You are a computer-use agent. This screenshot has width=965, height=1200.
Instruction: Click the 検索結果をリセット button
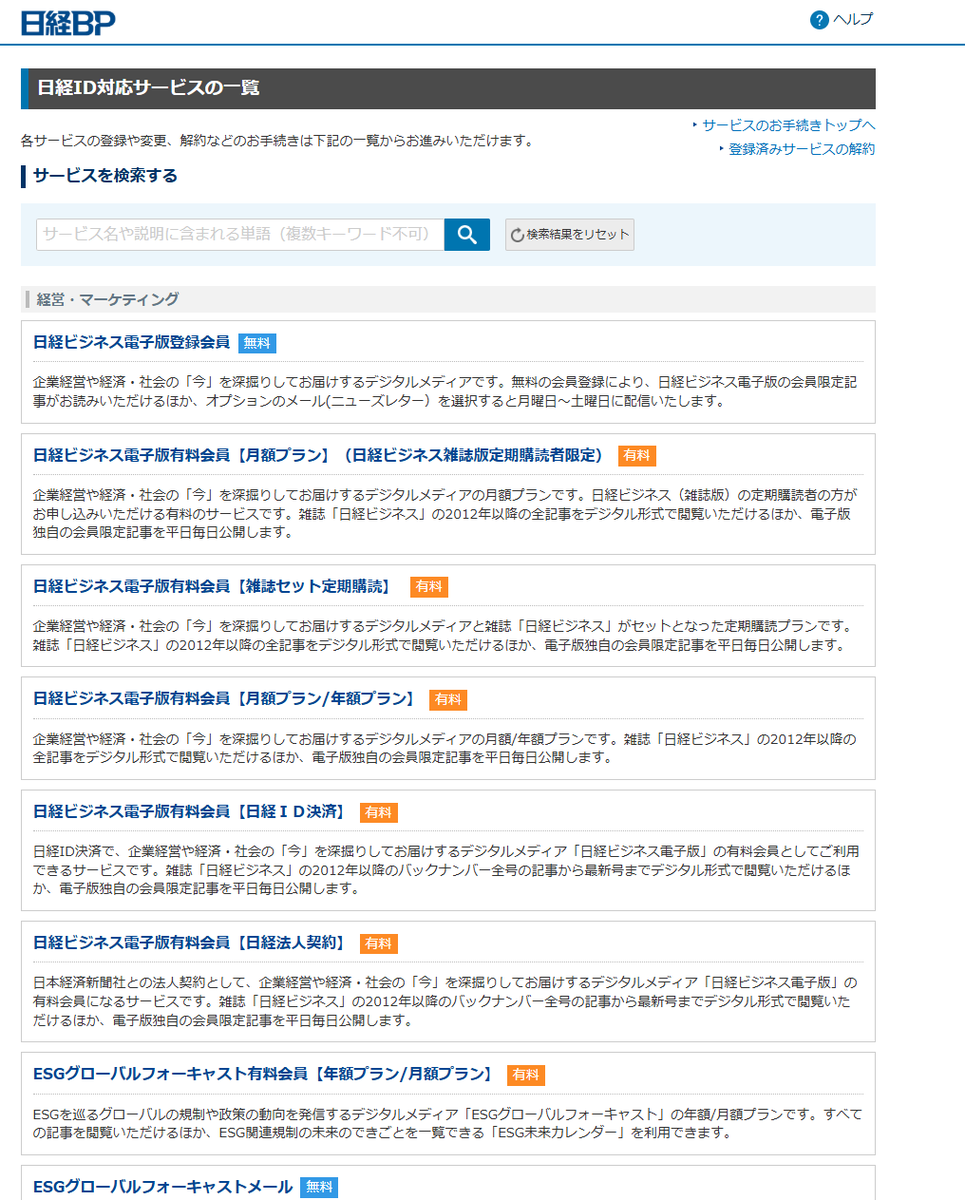(570, 234)
